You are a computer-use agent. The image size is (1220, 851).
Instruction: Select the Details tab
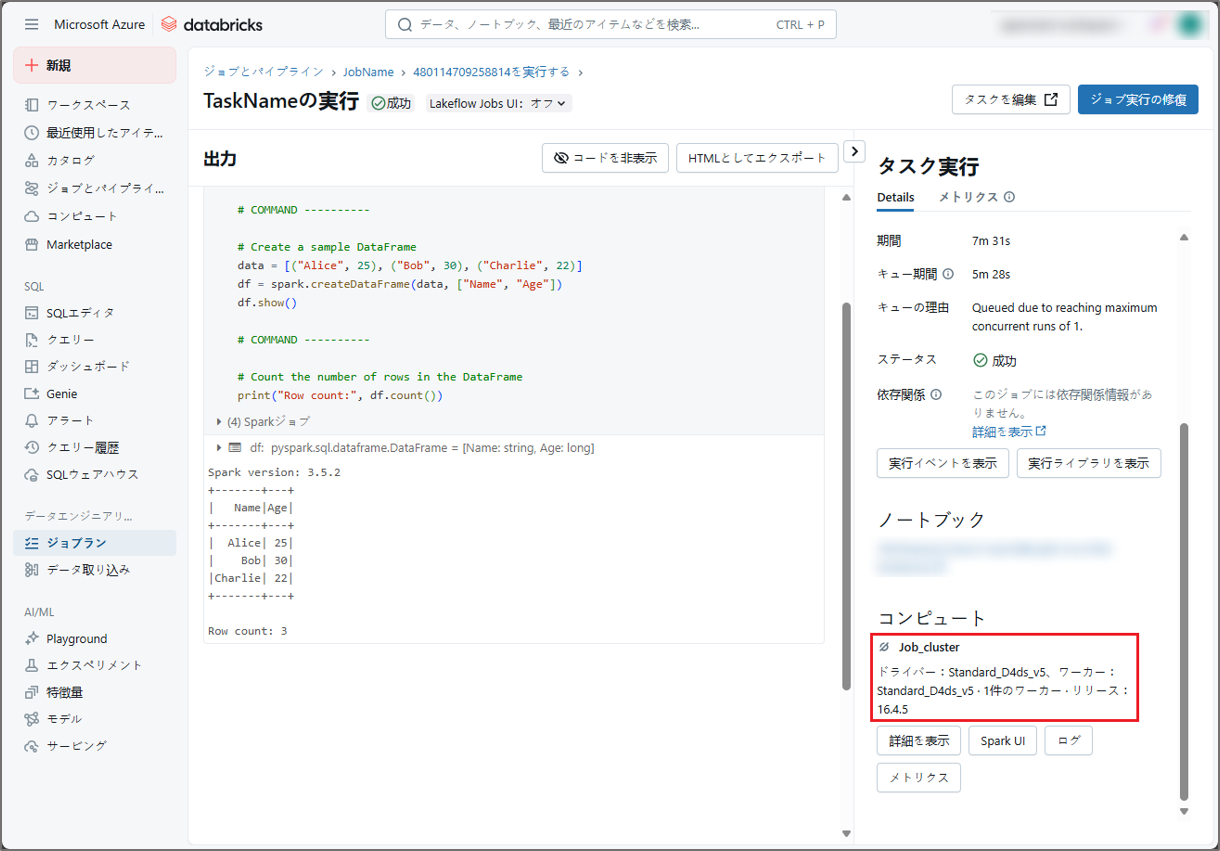click(x=895, y=197)
